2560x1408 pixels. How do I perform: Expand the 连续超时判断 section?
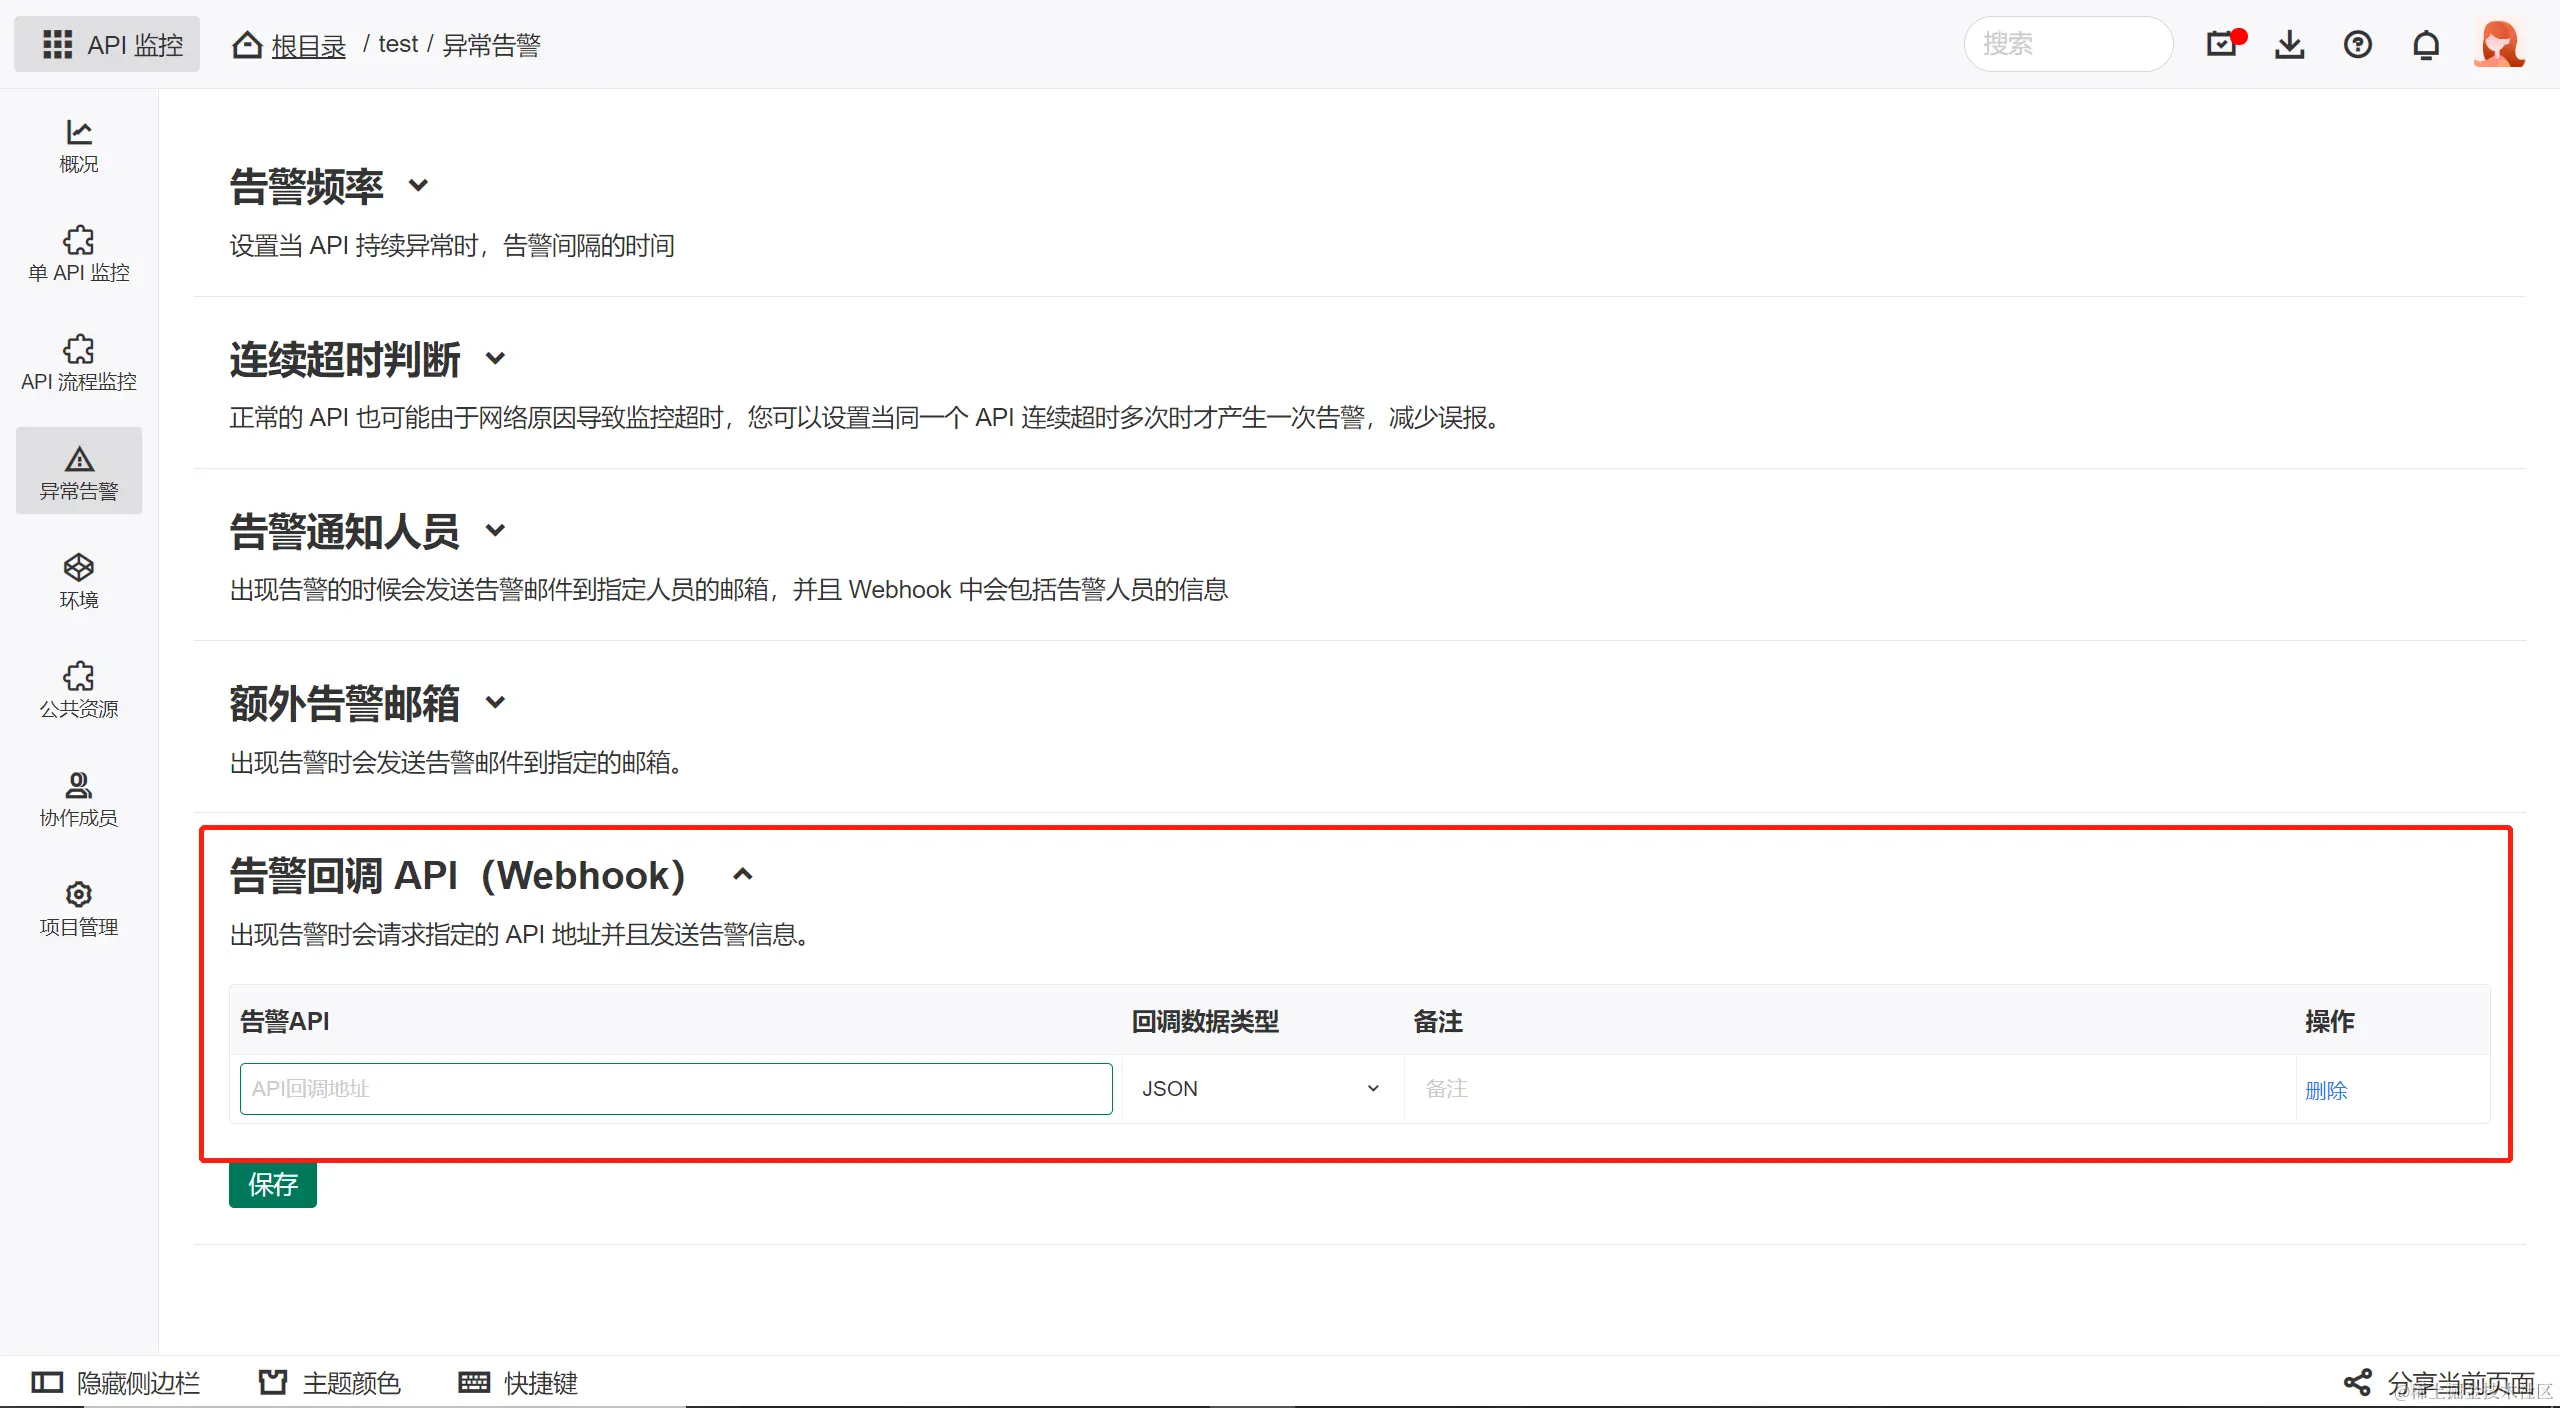point(495,358)
